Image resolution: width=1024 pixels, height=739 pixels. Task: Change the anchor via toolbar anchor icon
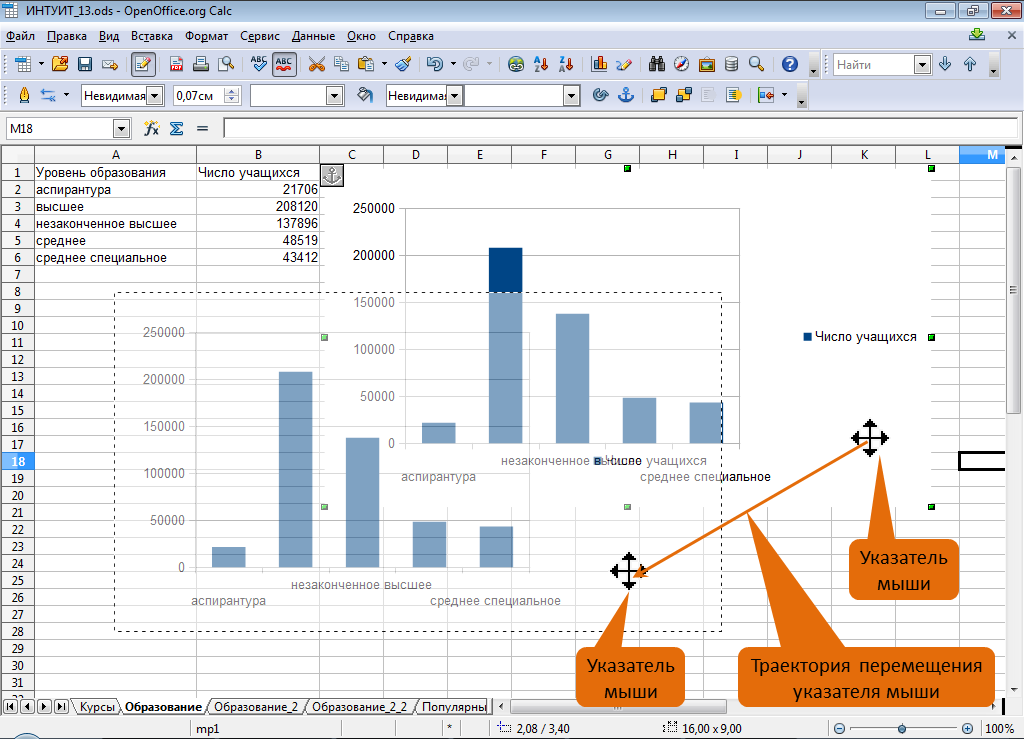click(626, 95)
